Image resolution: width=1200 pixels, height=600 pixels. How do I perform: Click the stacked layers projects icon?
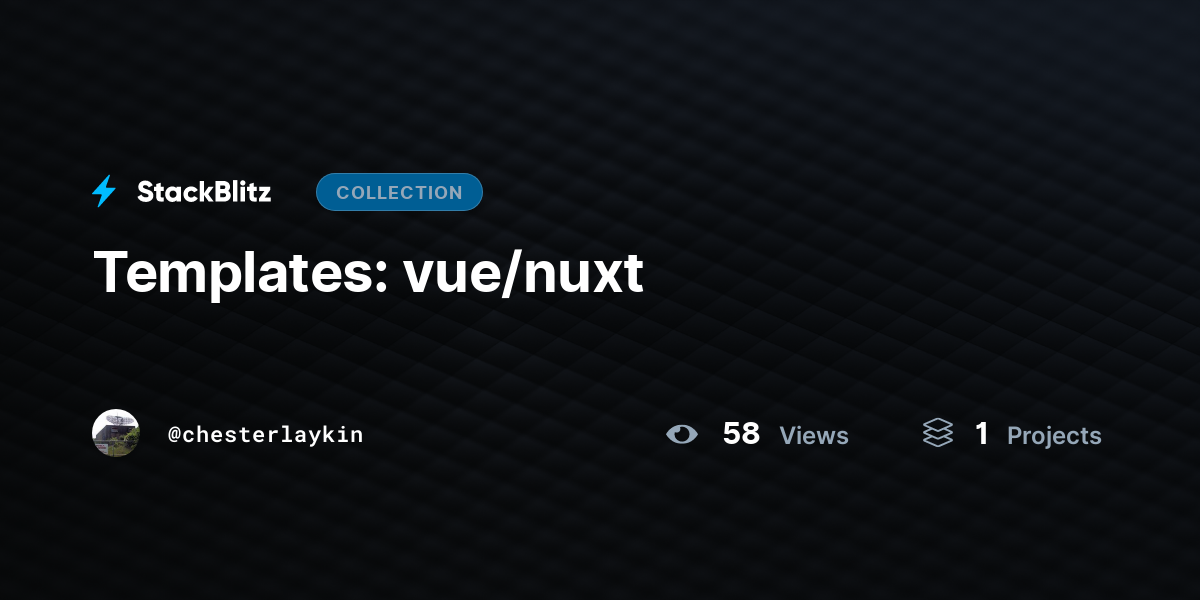pos(938,433)
